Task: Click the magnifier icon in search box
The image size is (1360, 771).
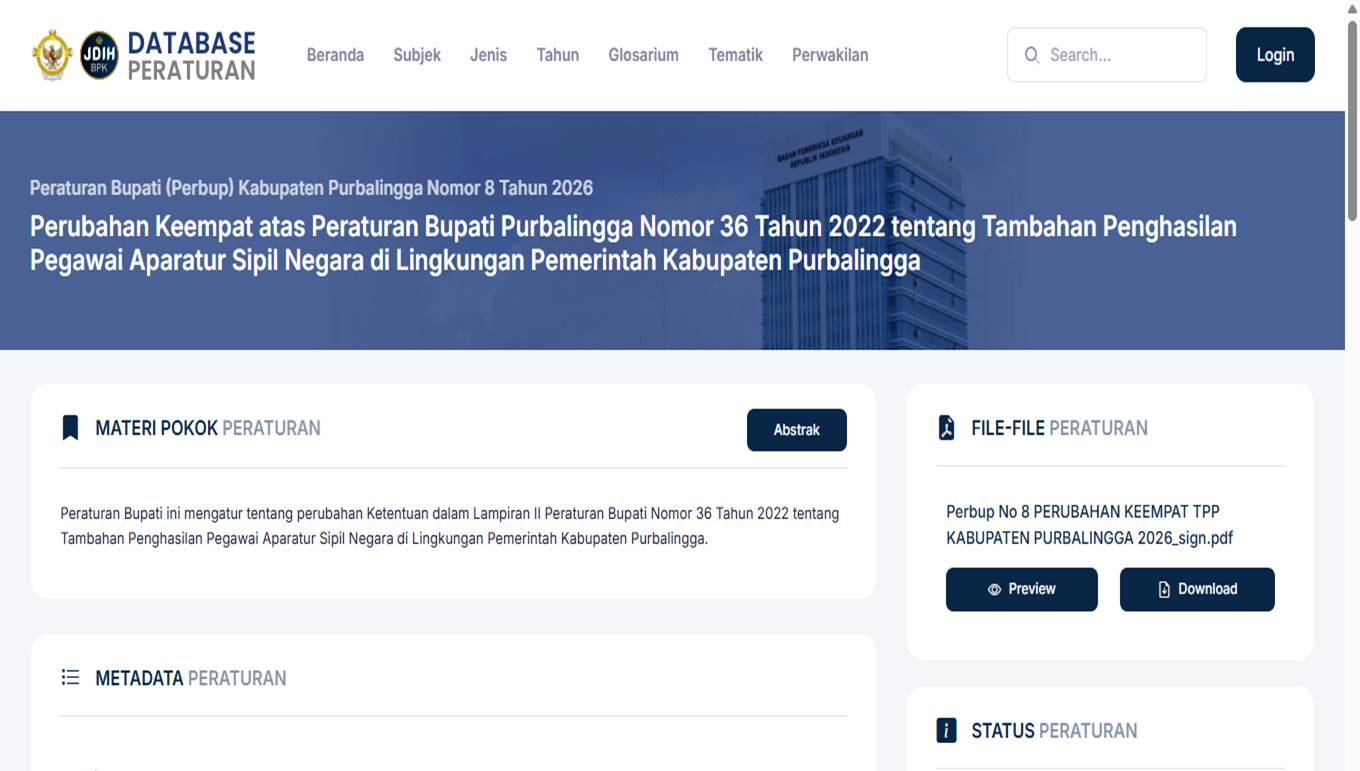Action: 1032,55
